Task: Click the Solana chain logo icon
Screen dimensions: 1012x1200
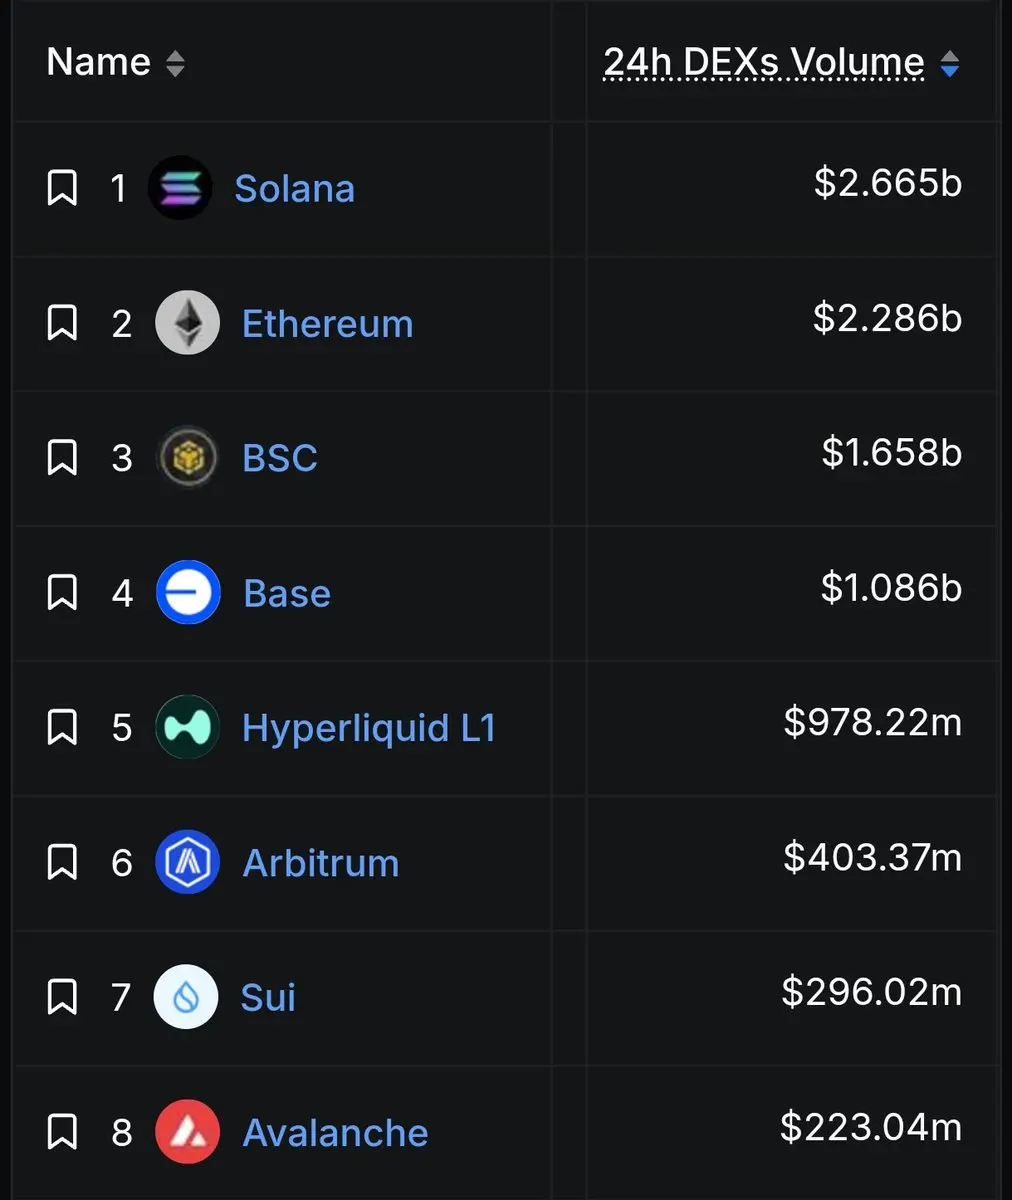Action: 180,188
